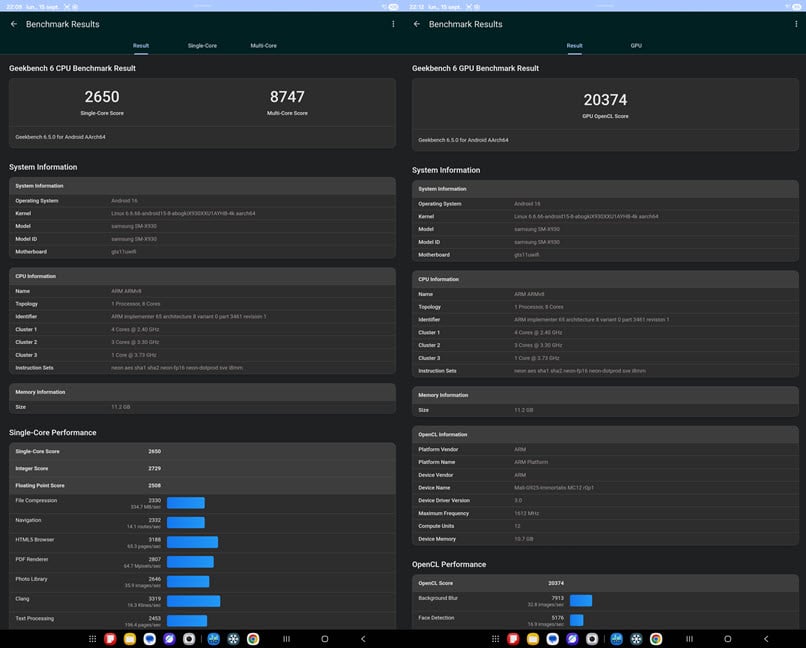Click the Clang score progress bar
The width and height of the screenshot is (806, 648).
[193, 601]
